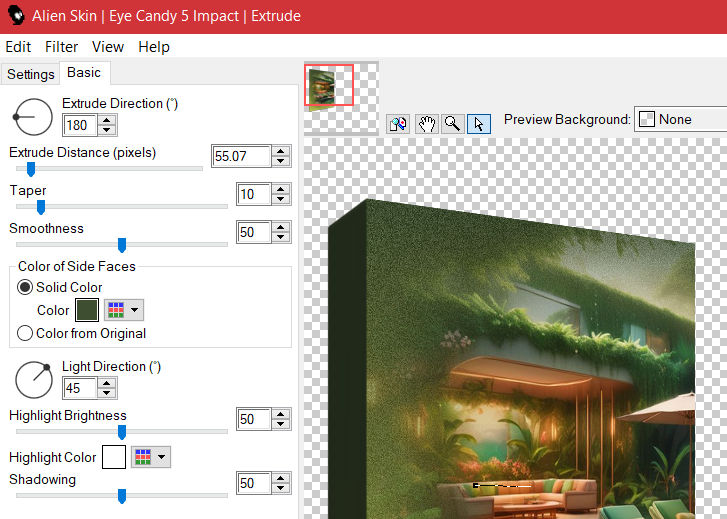Increase Extrude Distance with up arrow
Viewport: 727px width, 519px height.
coord(281,151)
